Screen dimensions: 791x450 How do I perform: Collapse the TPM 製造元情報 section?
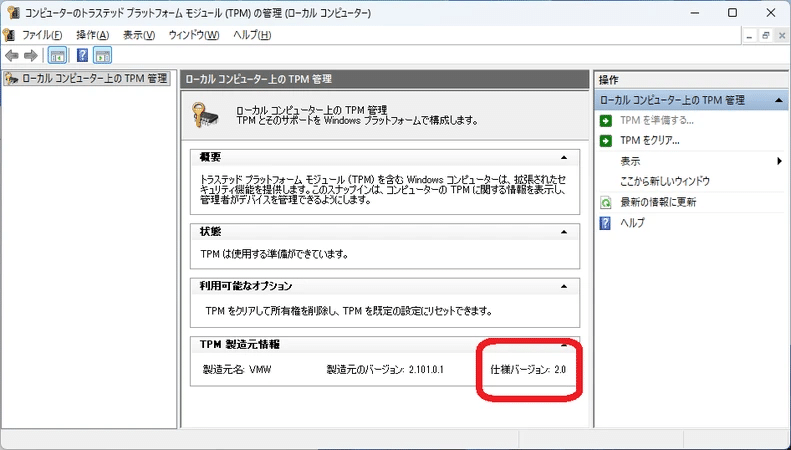pyautogui.click(x=564, y=346)
